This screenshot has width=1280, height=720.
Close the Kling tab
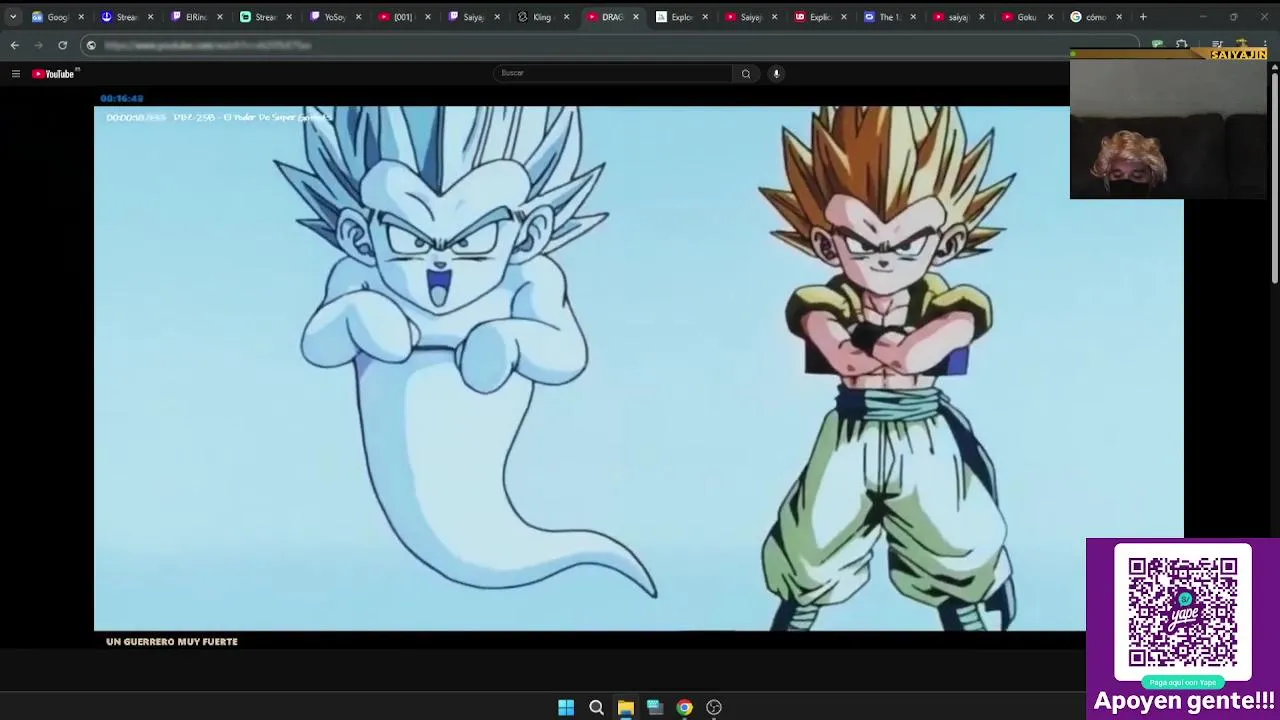566,17
